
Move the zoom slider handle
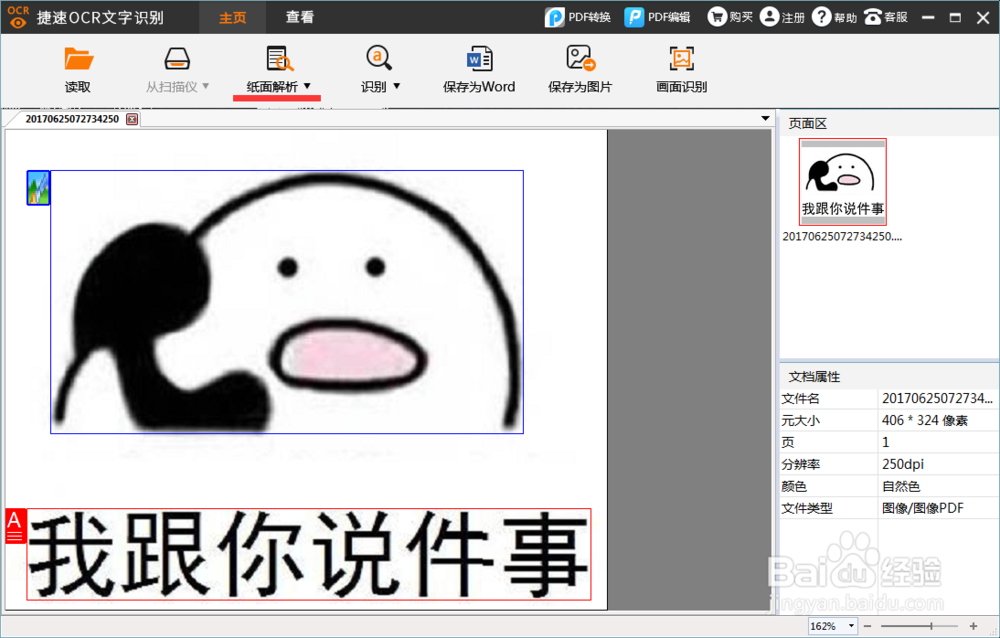point(931,627)
